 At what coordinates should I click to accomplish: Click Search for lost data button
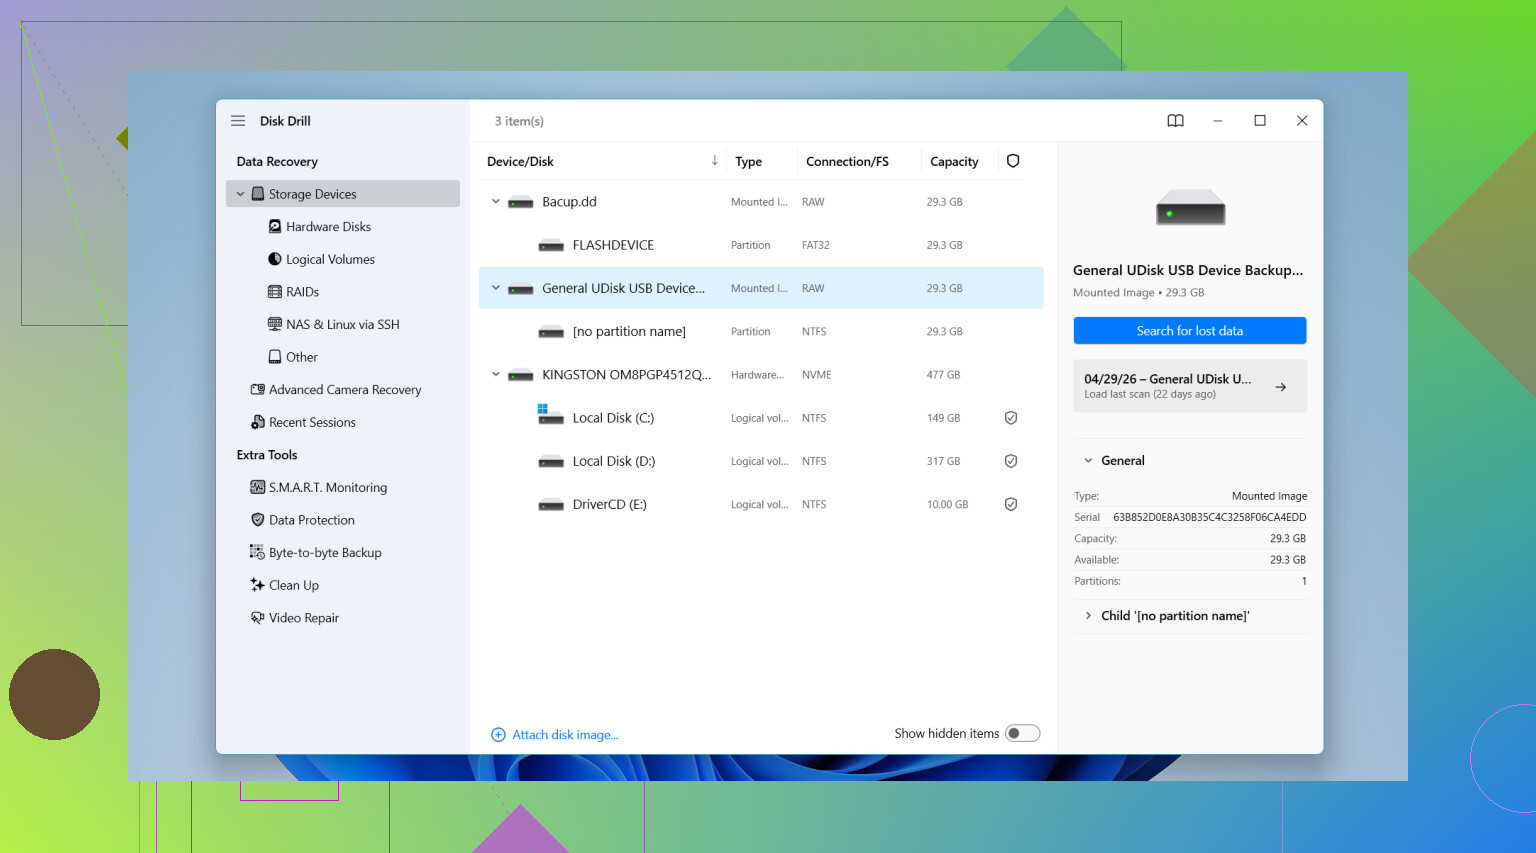[1190, 331]
